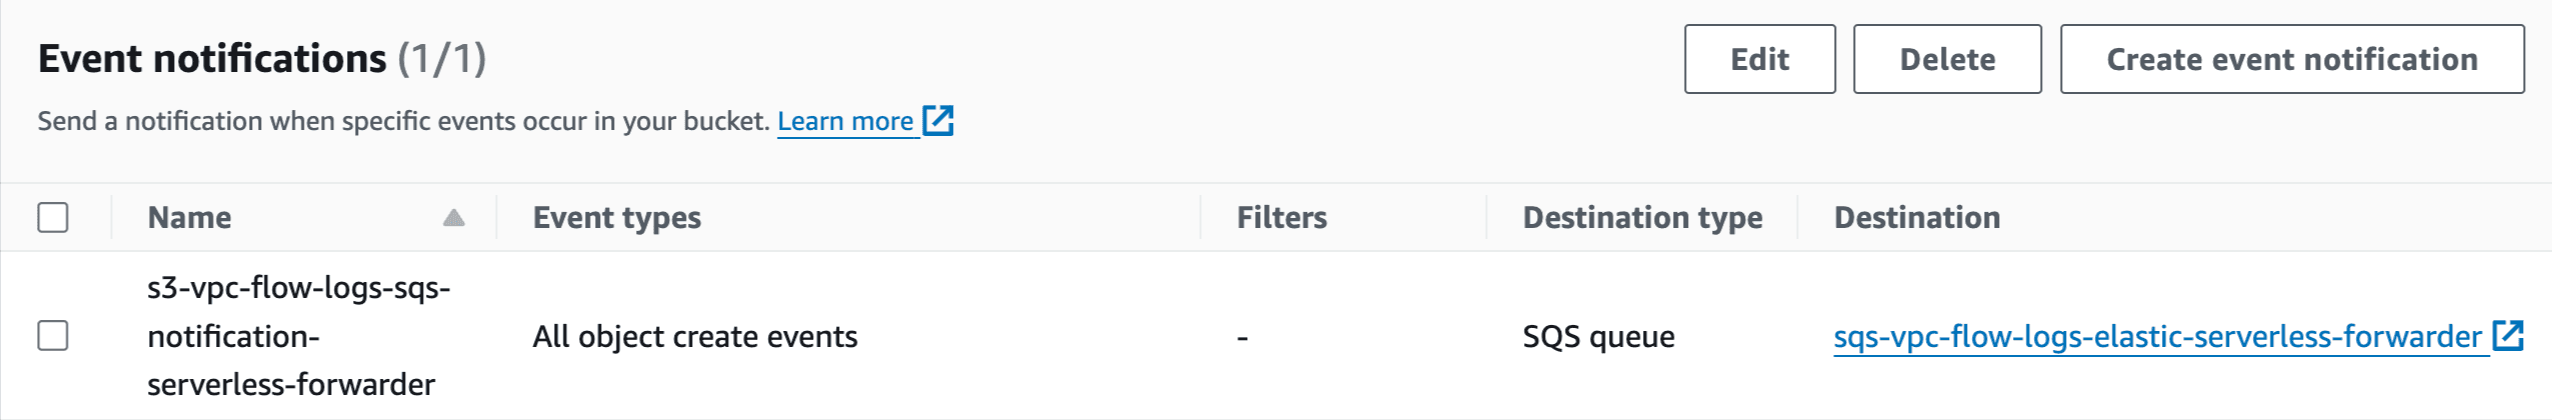The width and height of the screenshot is (2552, 420).
Task: Click the Name column sort arrow
Action: (454, 217)
